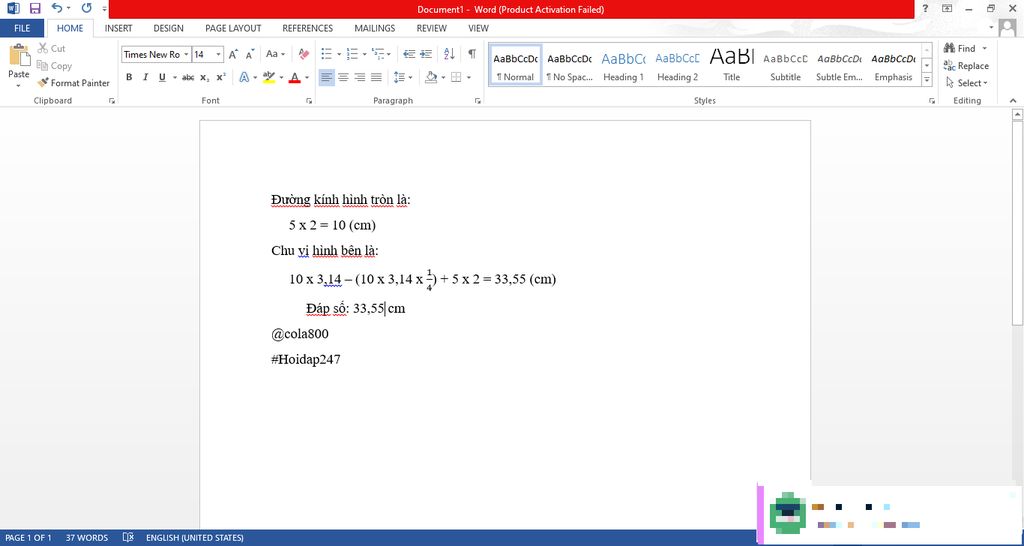Open the font name dropdown

pyautogui.click(x=186, y=54)
